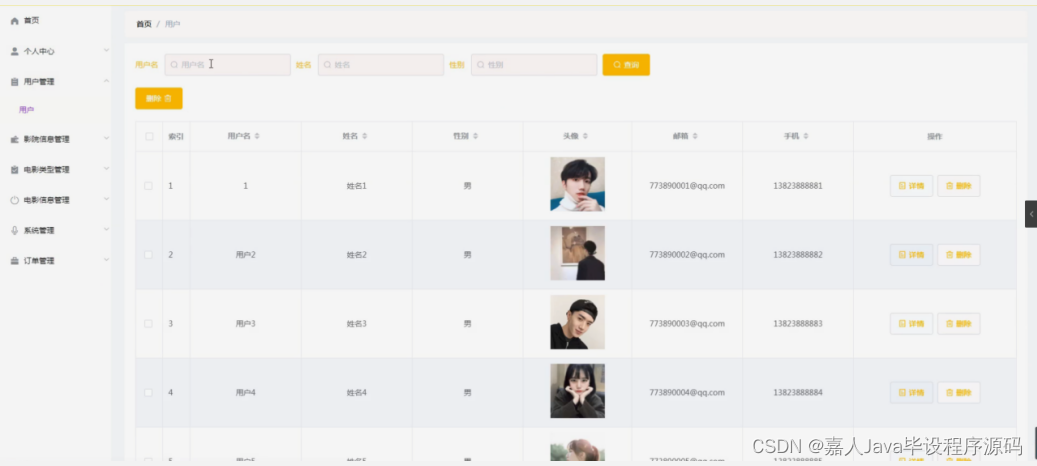The image size is (1037, 466).
Task: Open 详情 for row 用户4
Action: [x=911, y=393]
